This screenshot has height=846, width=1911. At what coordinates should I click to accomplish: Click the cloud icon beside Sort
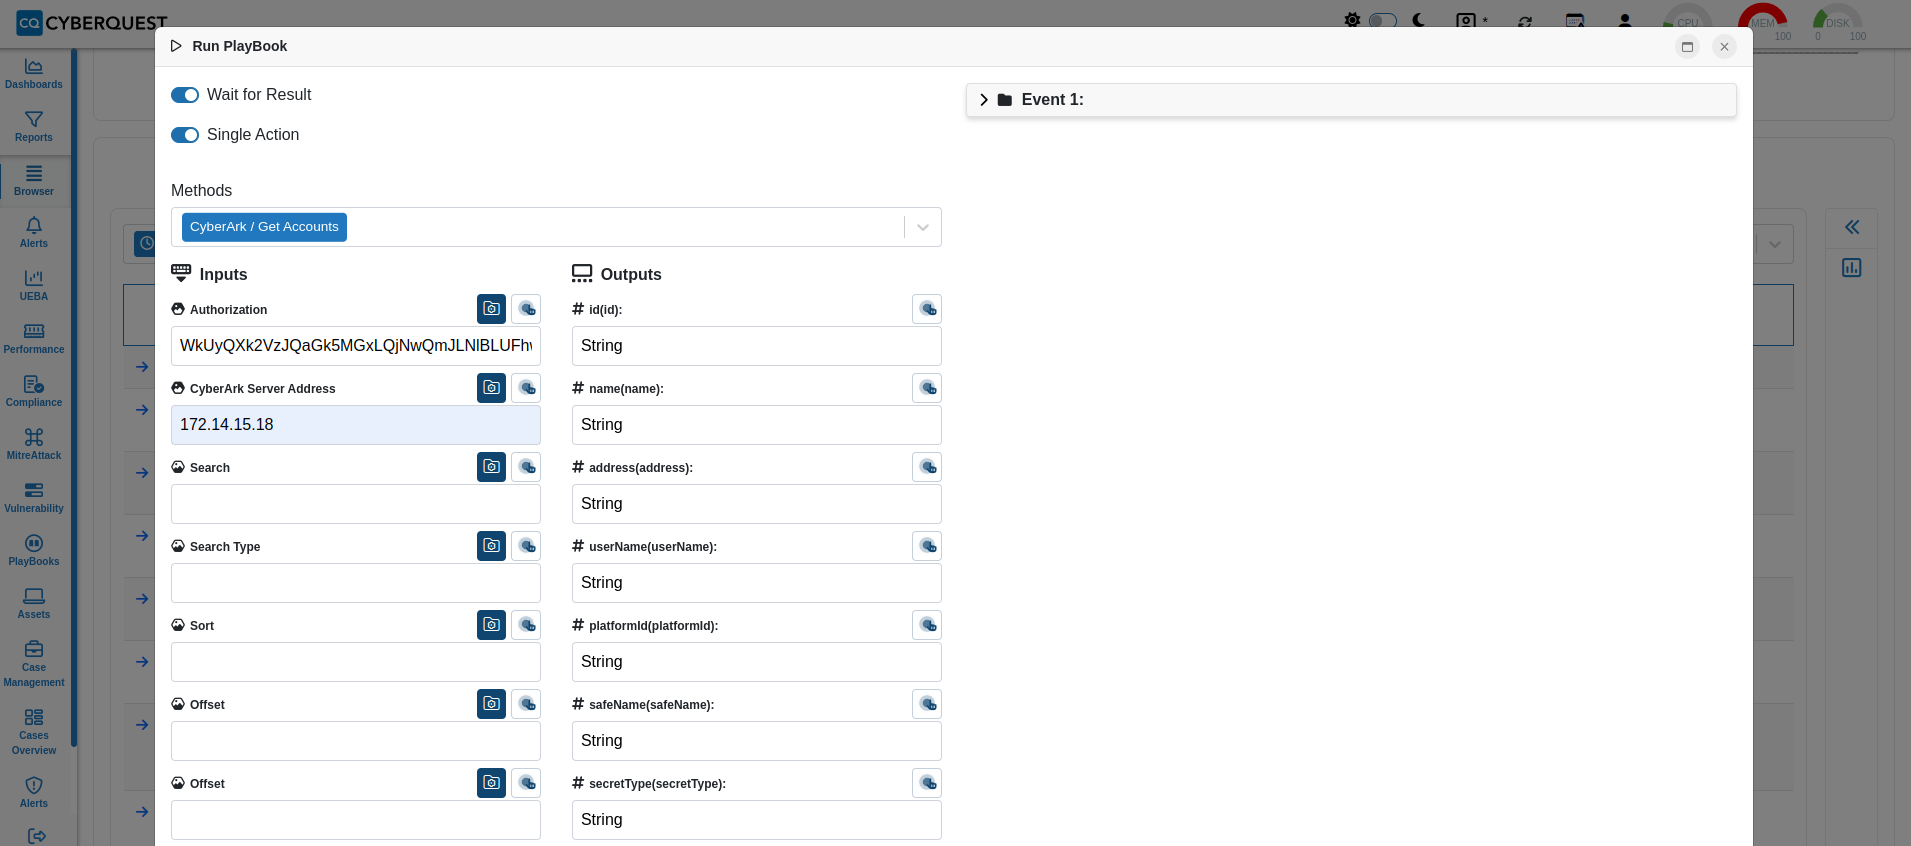[526, 625]
